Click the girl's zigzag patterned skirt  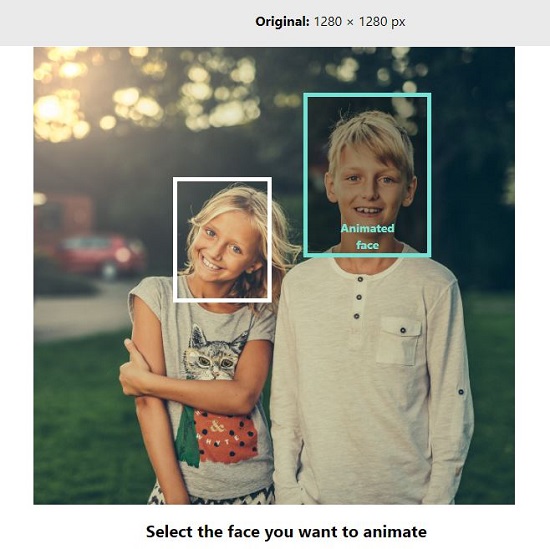(x=210, y=495)
